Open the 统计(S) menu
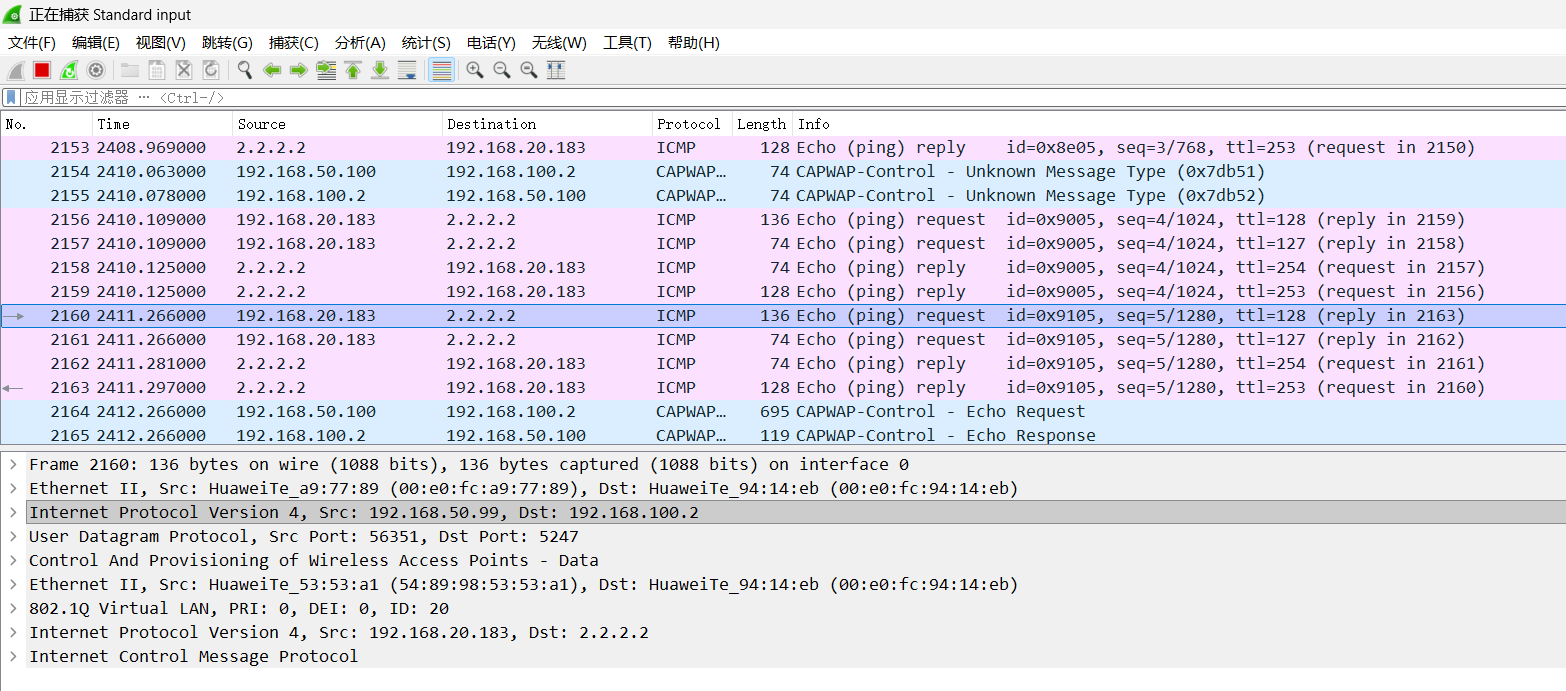Screen dimensions: 1566x691 pos(426,43)
